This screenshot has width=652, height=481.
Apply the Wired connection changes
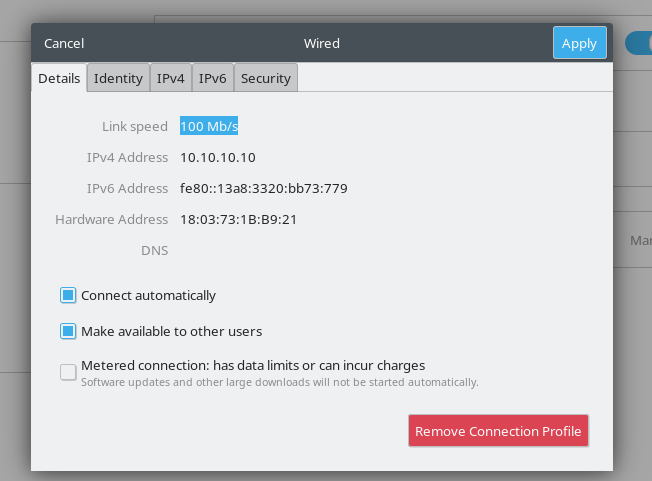pos(579,43)
